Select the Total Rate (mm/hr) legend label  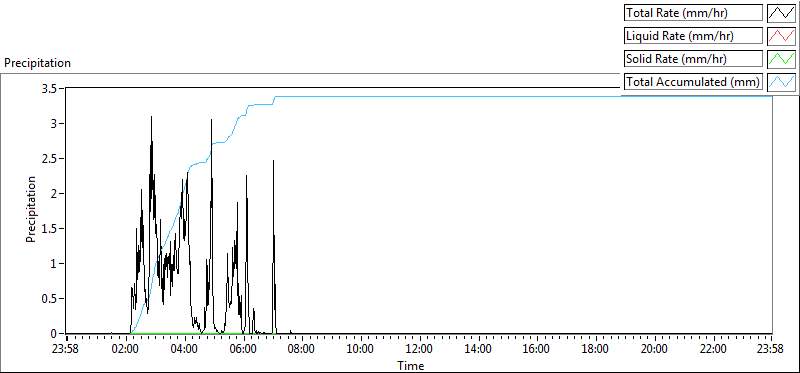point(693,13)
